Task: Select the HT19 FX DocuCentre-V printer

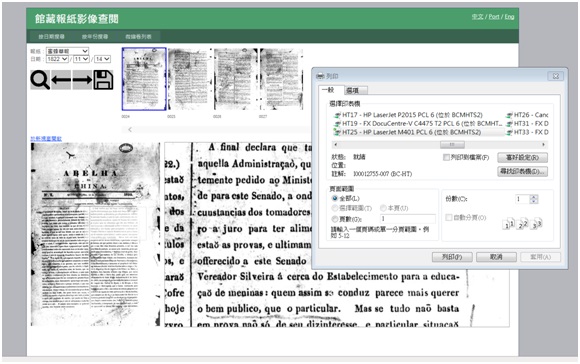Action: click(x=418, y=124)
